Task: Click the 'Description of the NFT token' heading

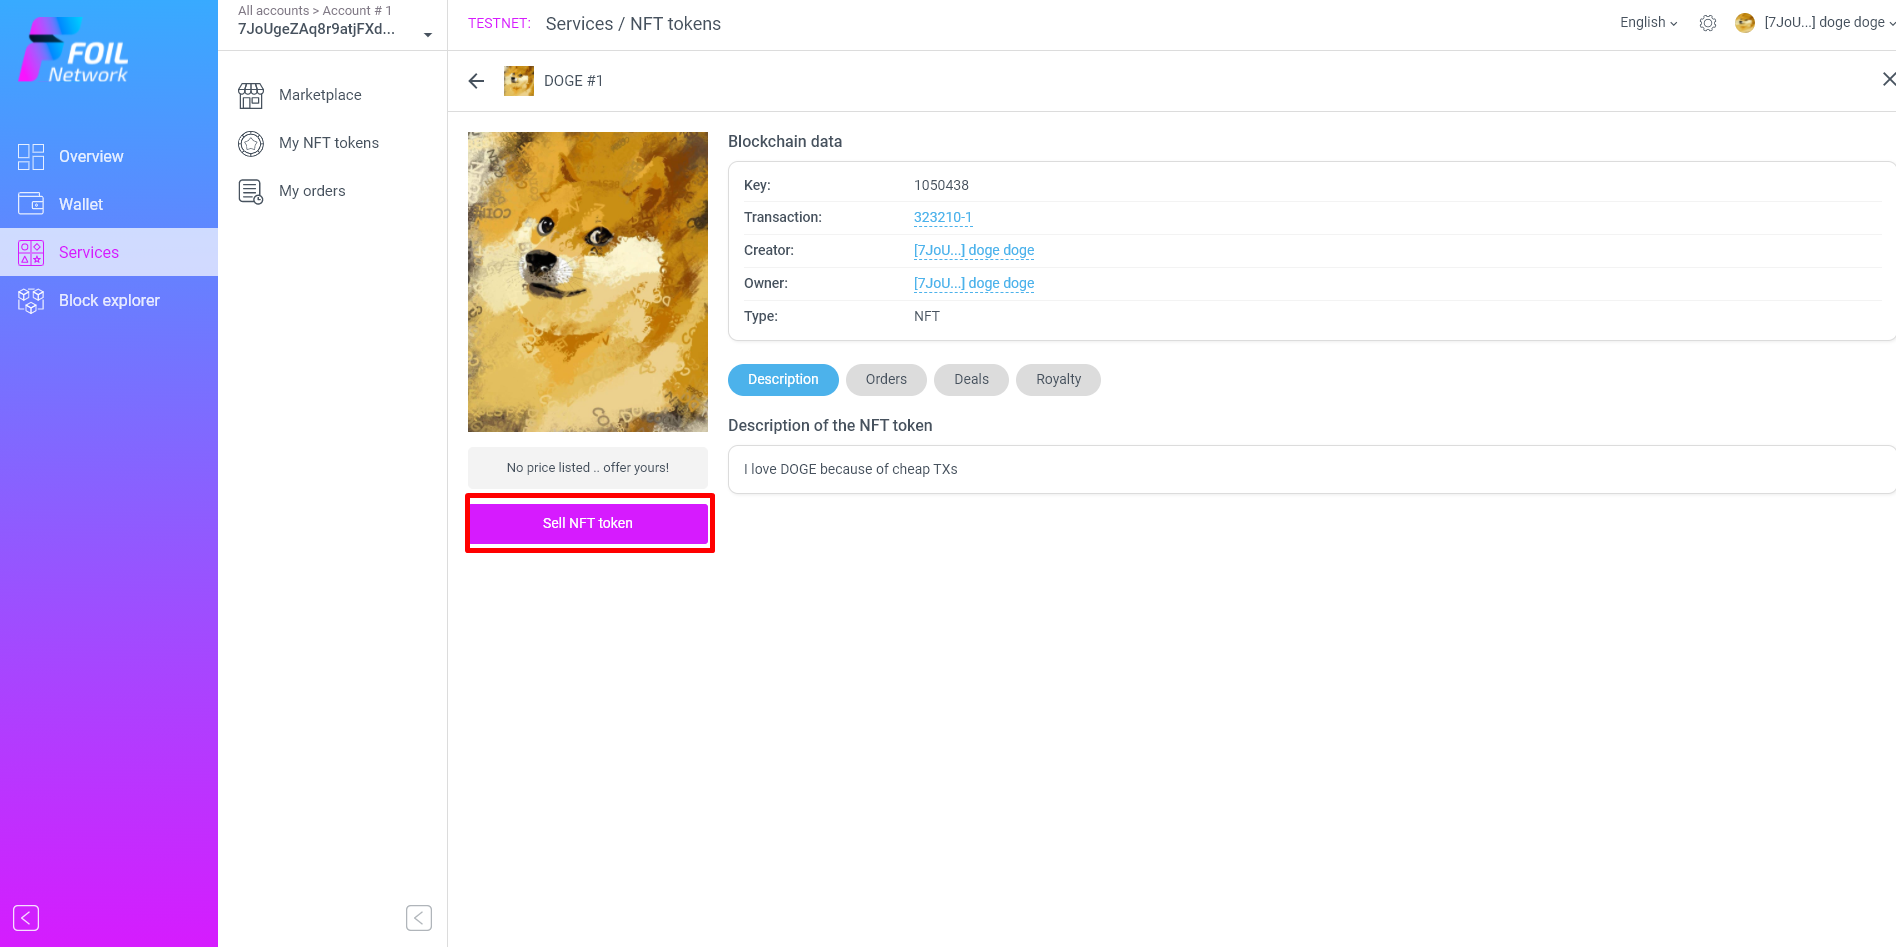Action: 830,426
